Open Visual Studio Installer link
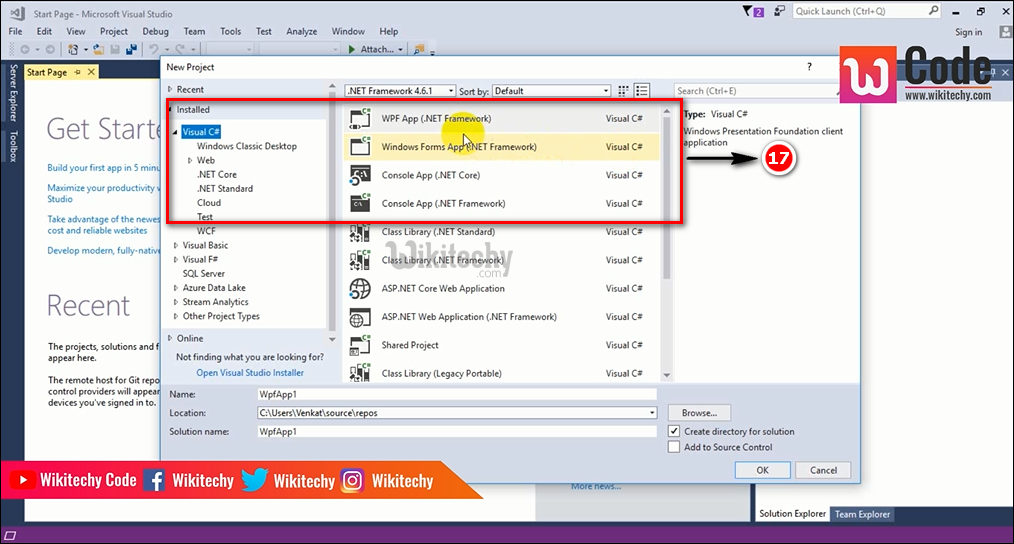 (x=250, y=373)
